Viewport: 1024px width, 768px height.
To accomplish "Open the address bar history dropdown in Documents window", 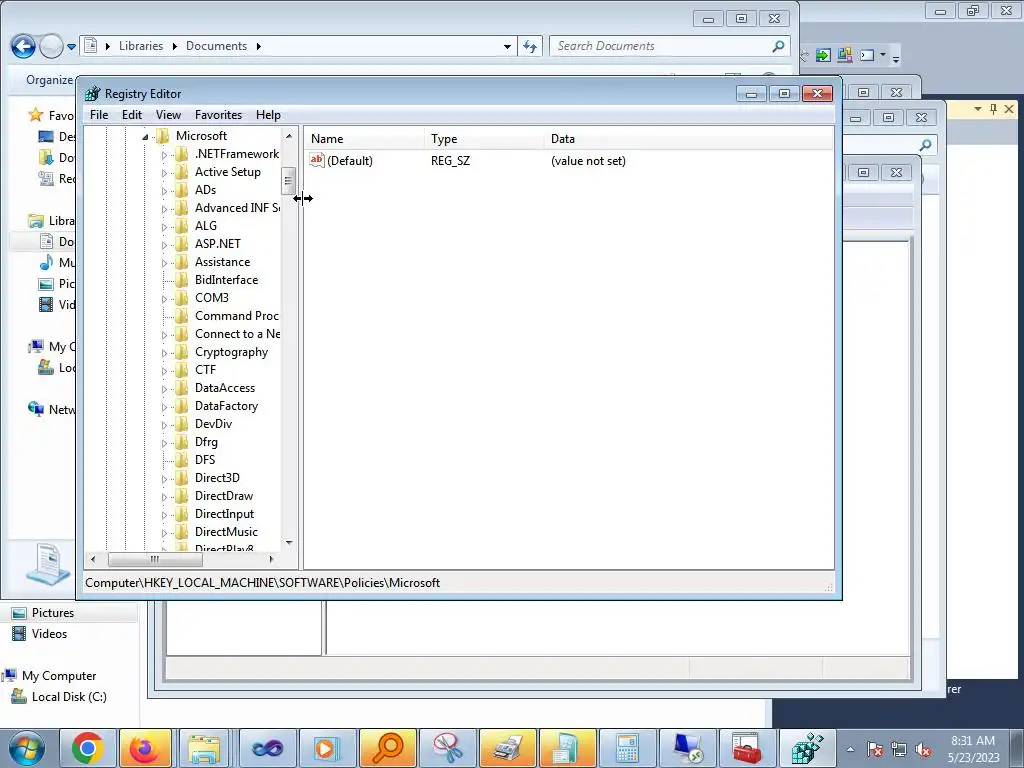I will click(x=507, y=46).
